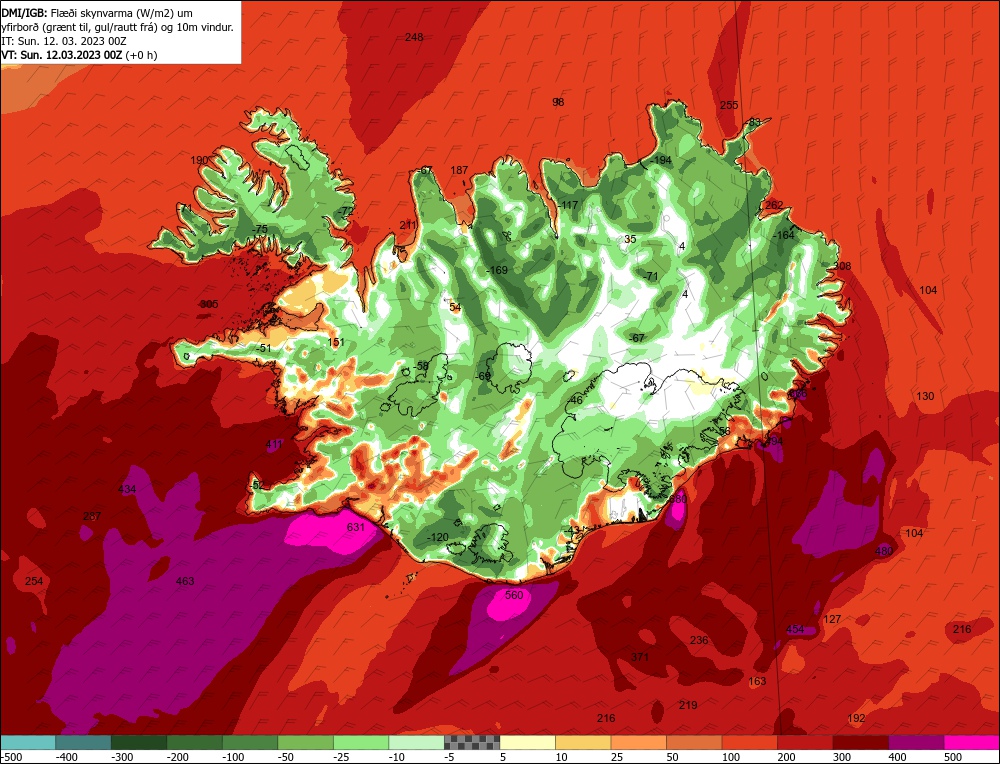This screenshot has height=764, width=1000.
Task: Click the map value 211
Action: tap(408, 225)
